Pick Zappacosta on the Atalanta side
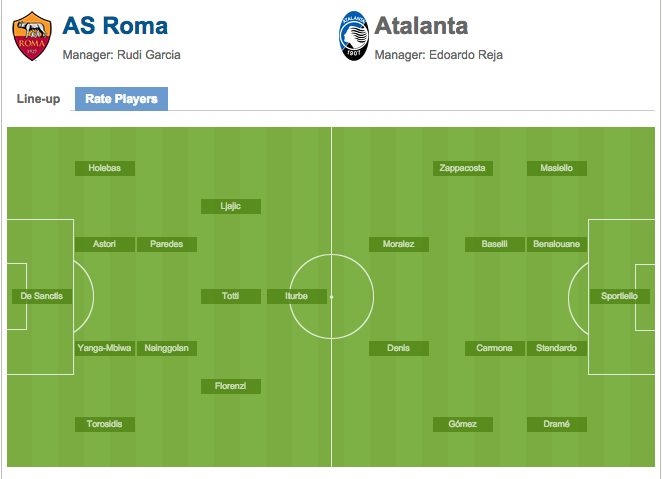This screenshot has height=479, width=662. (462, 168)
